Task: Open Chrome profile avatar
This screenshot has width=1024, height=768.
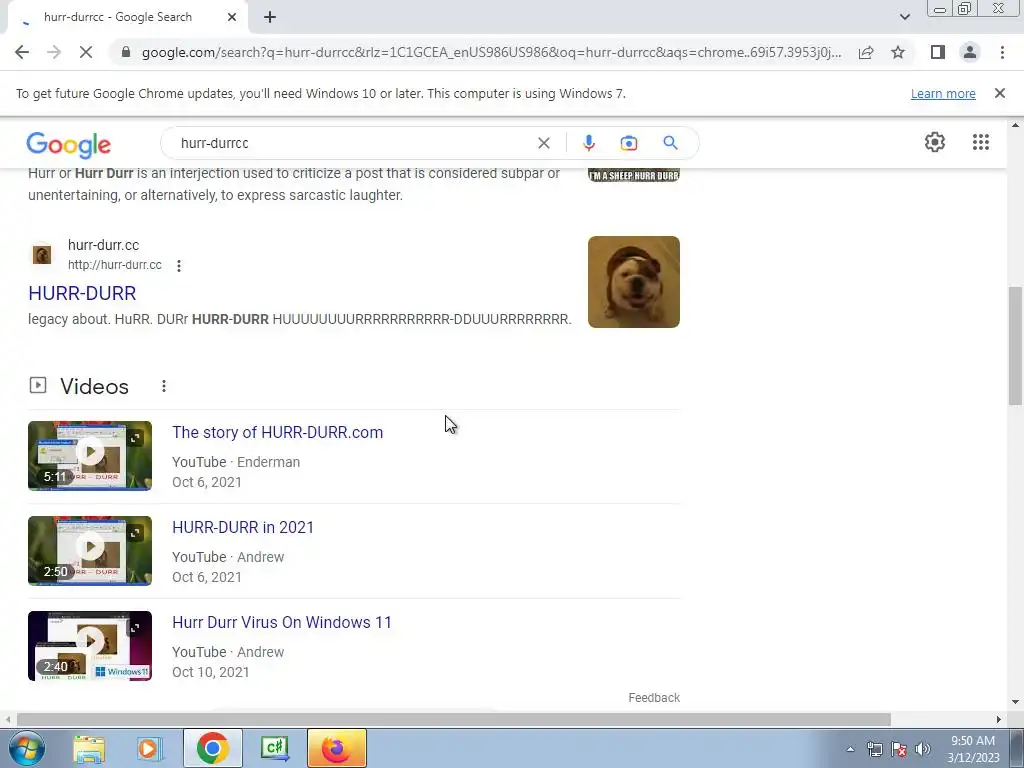Action: [x=970, y=52]
